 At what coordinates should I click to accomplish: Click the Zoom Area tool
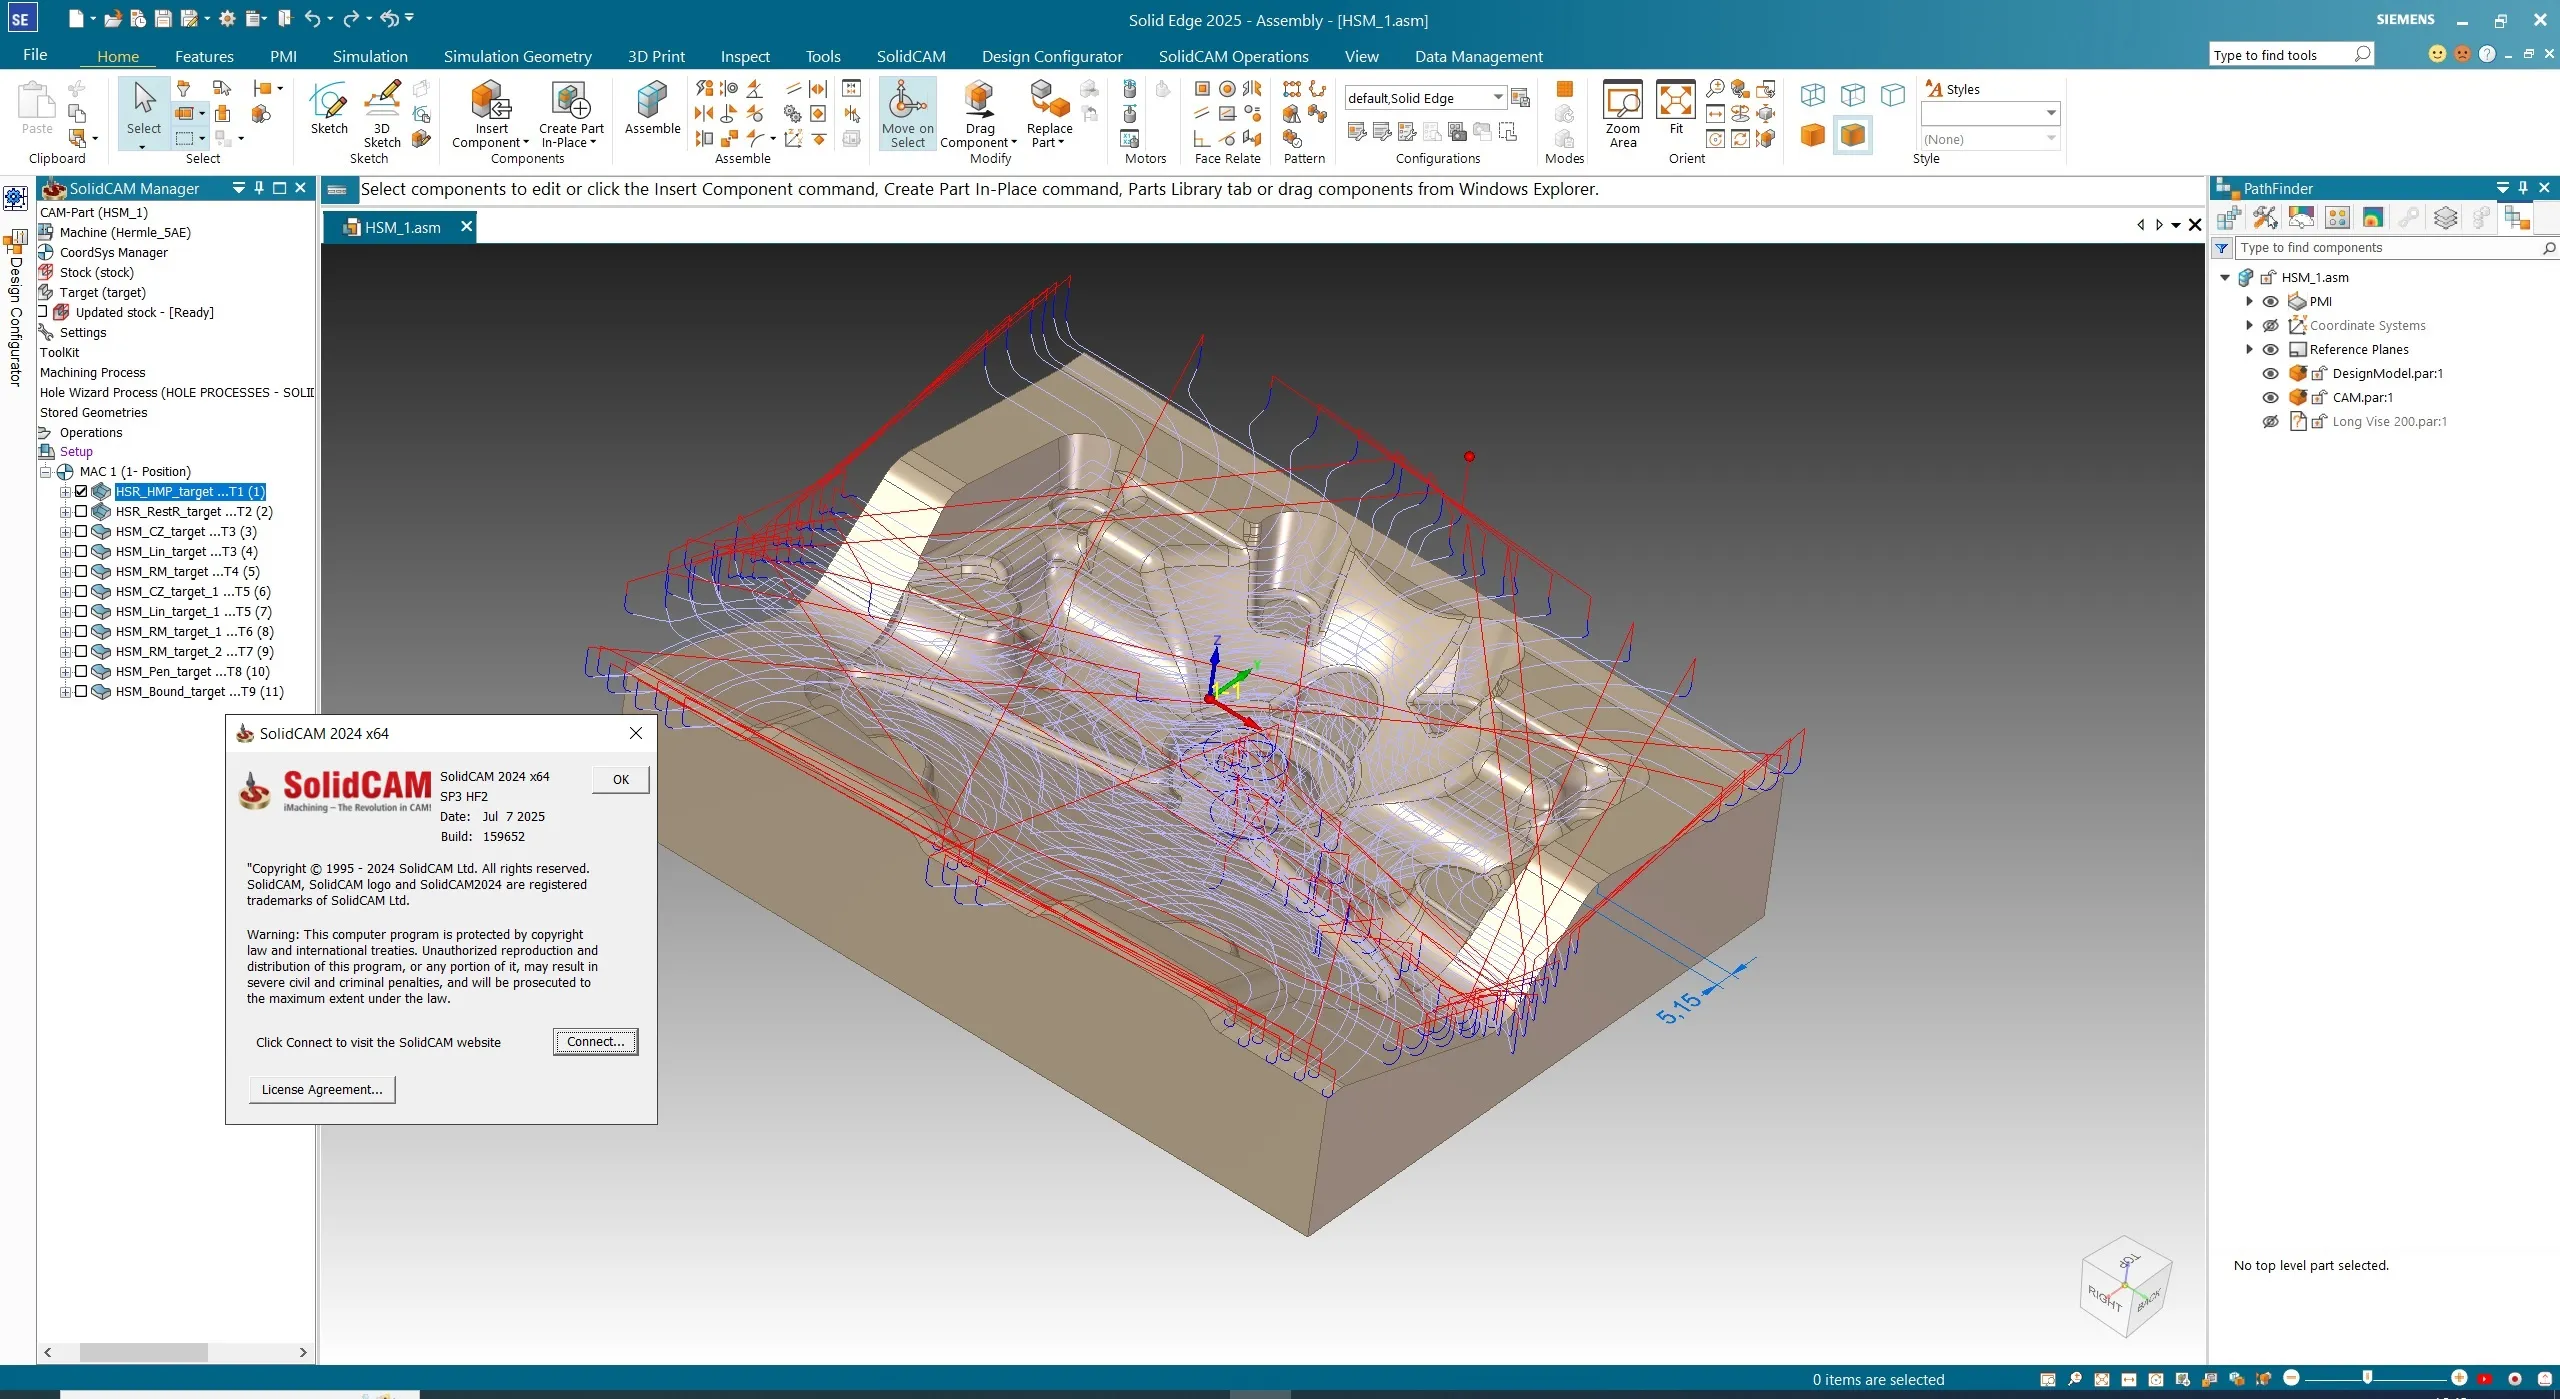click(1622, 114)
